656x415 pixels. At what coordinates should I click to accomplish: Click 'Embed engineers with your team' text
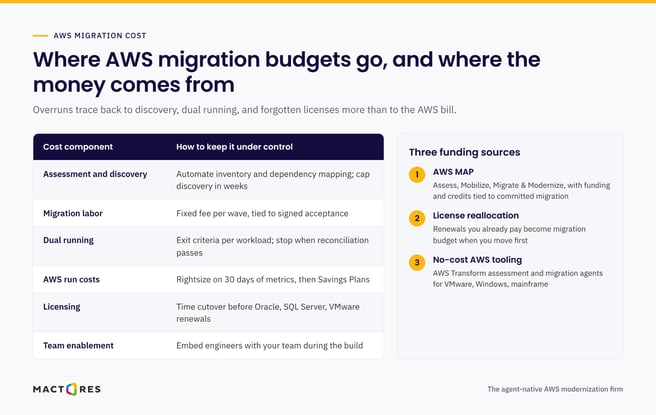click(269, 346)
